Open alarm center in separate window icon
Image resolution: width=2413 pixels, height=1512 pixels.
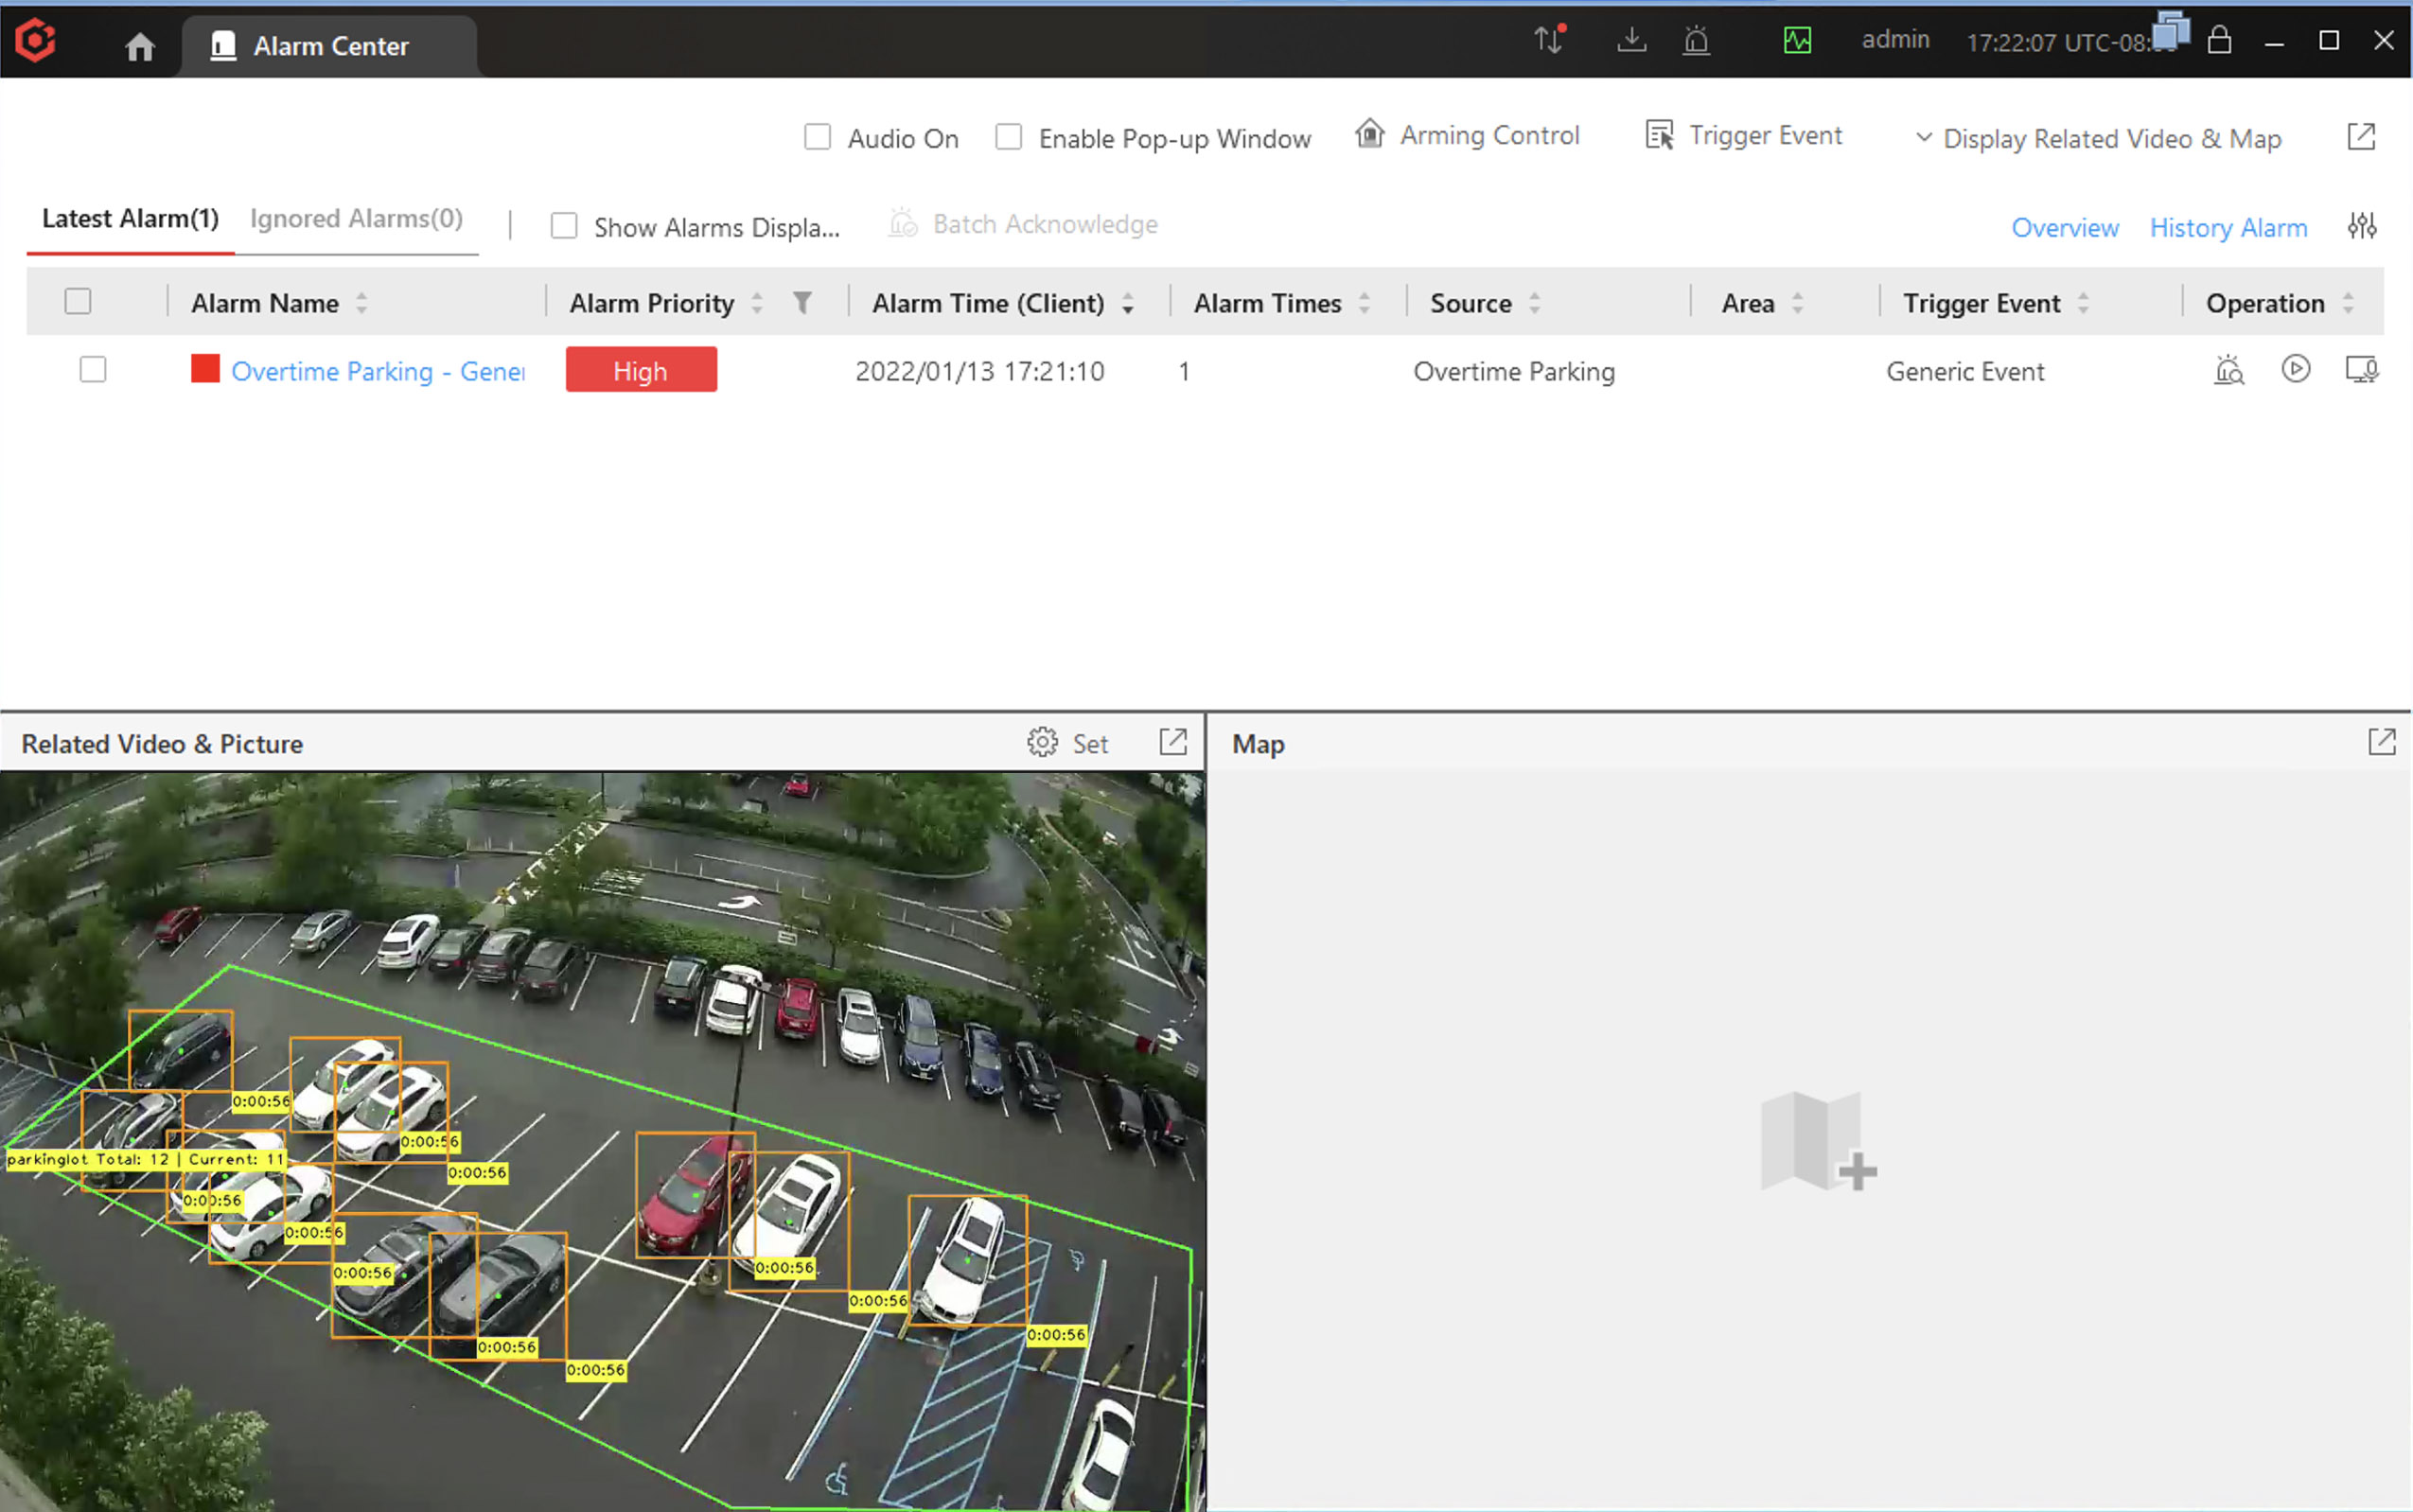tap(2362, 137)
